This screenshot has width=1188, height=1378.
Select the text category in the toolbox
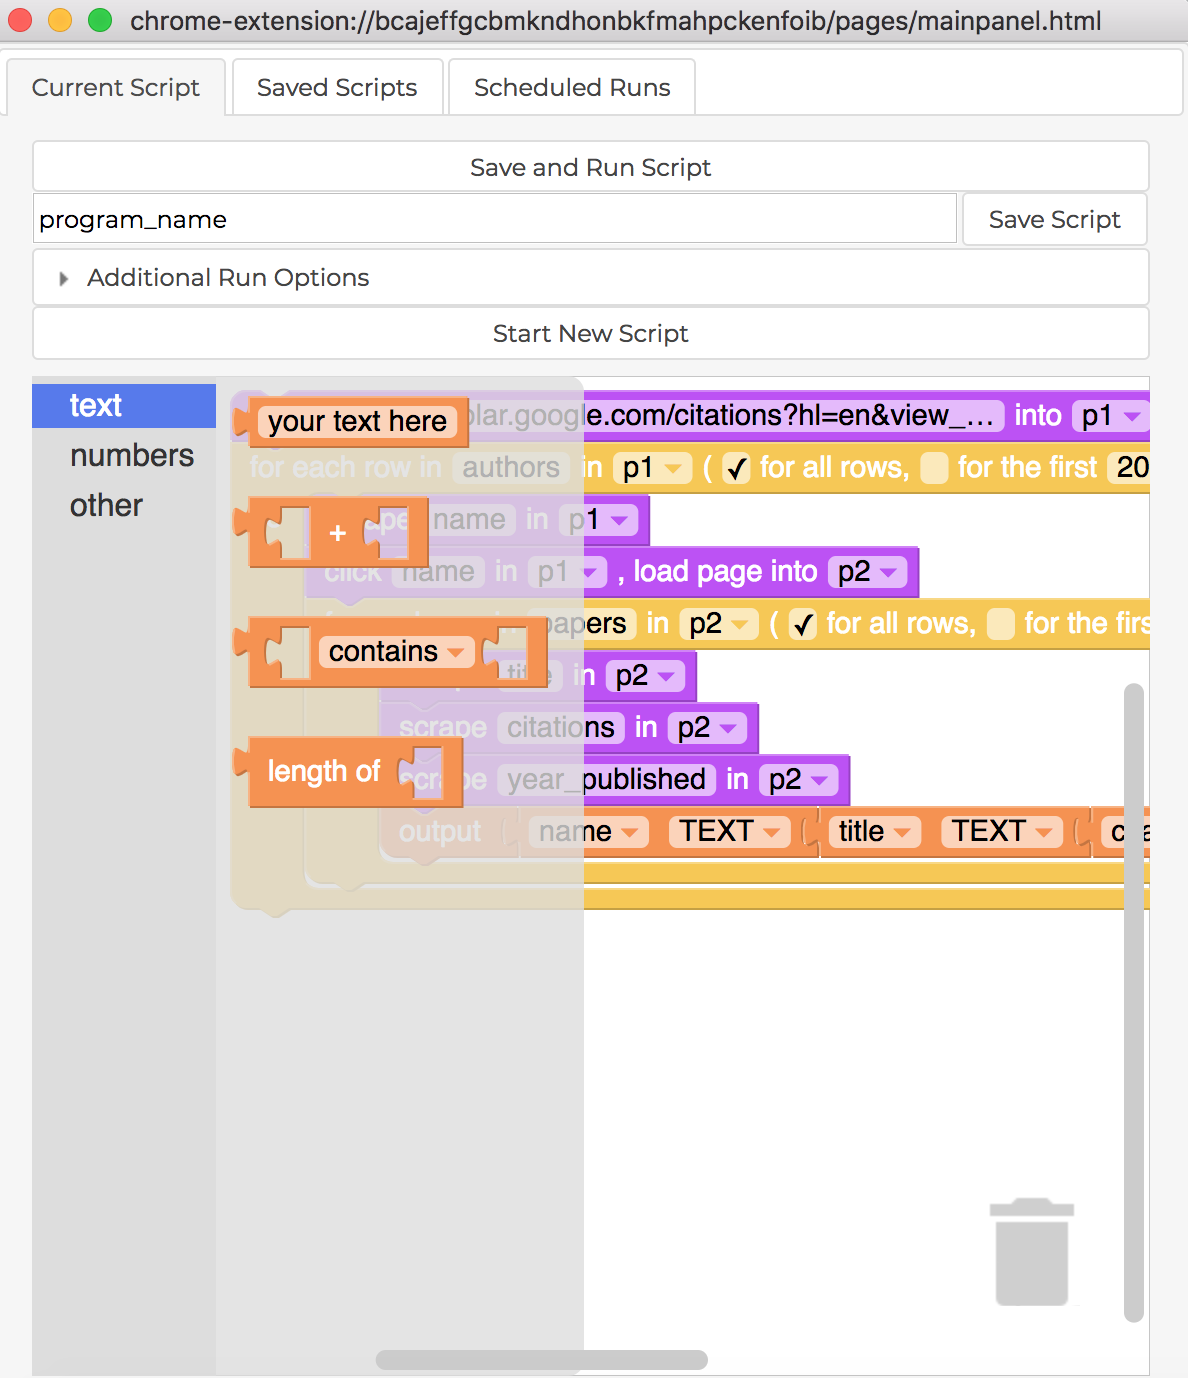coord(124,406)
